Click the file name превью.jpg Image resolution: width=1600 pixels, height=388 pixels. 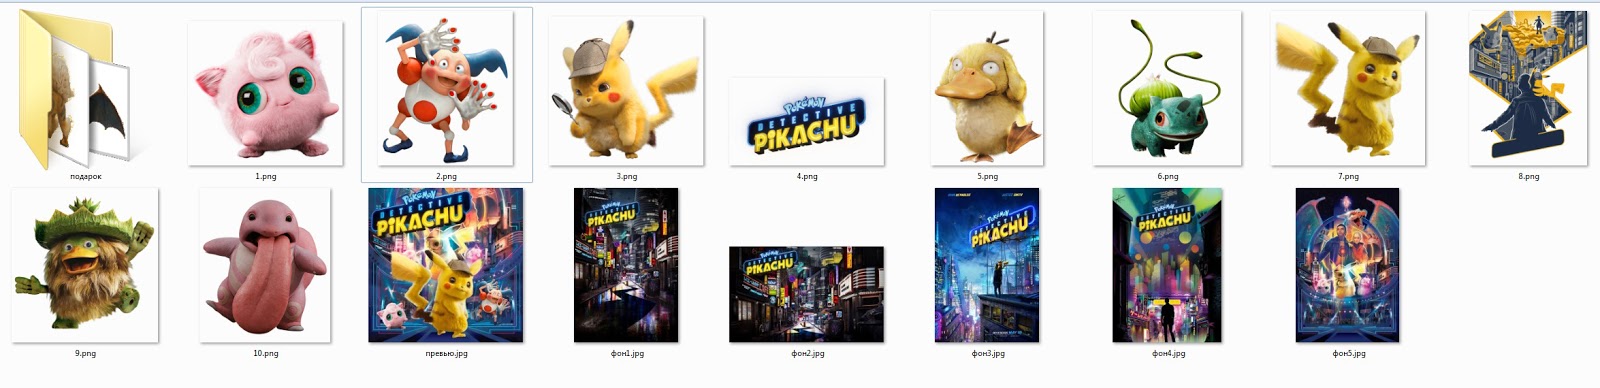coord(446,353)
